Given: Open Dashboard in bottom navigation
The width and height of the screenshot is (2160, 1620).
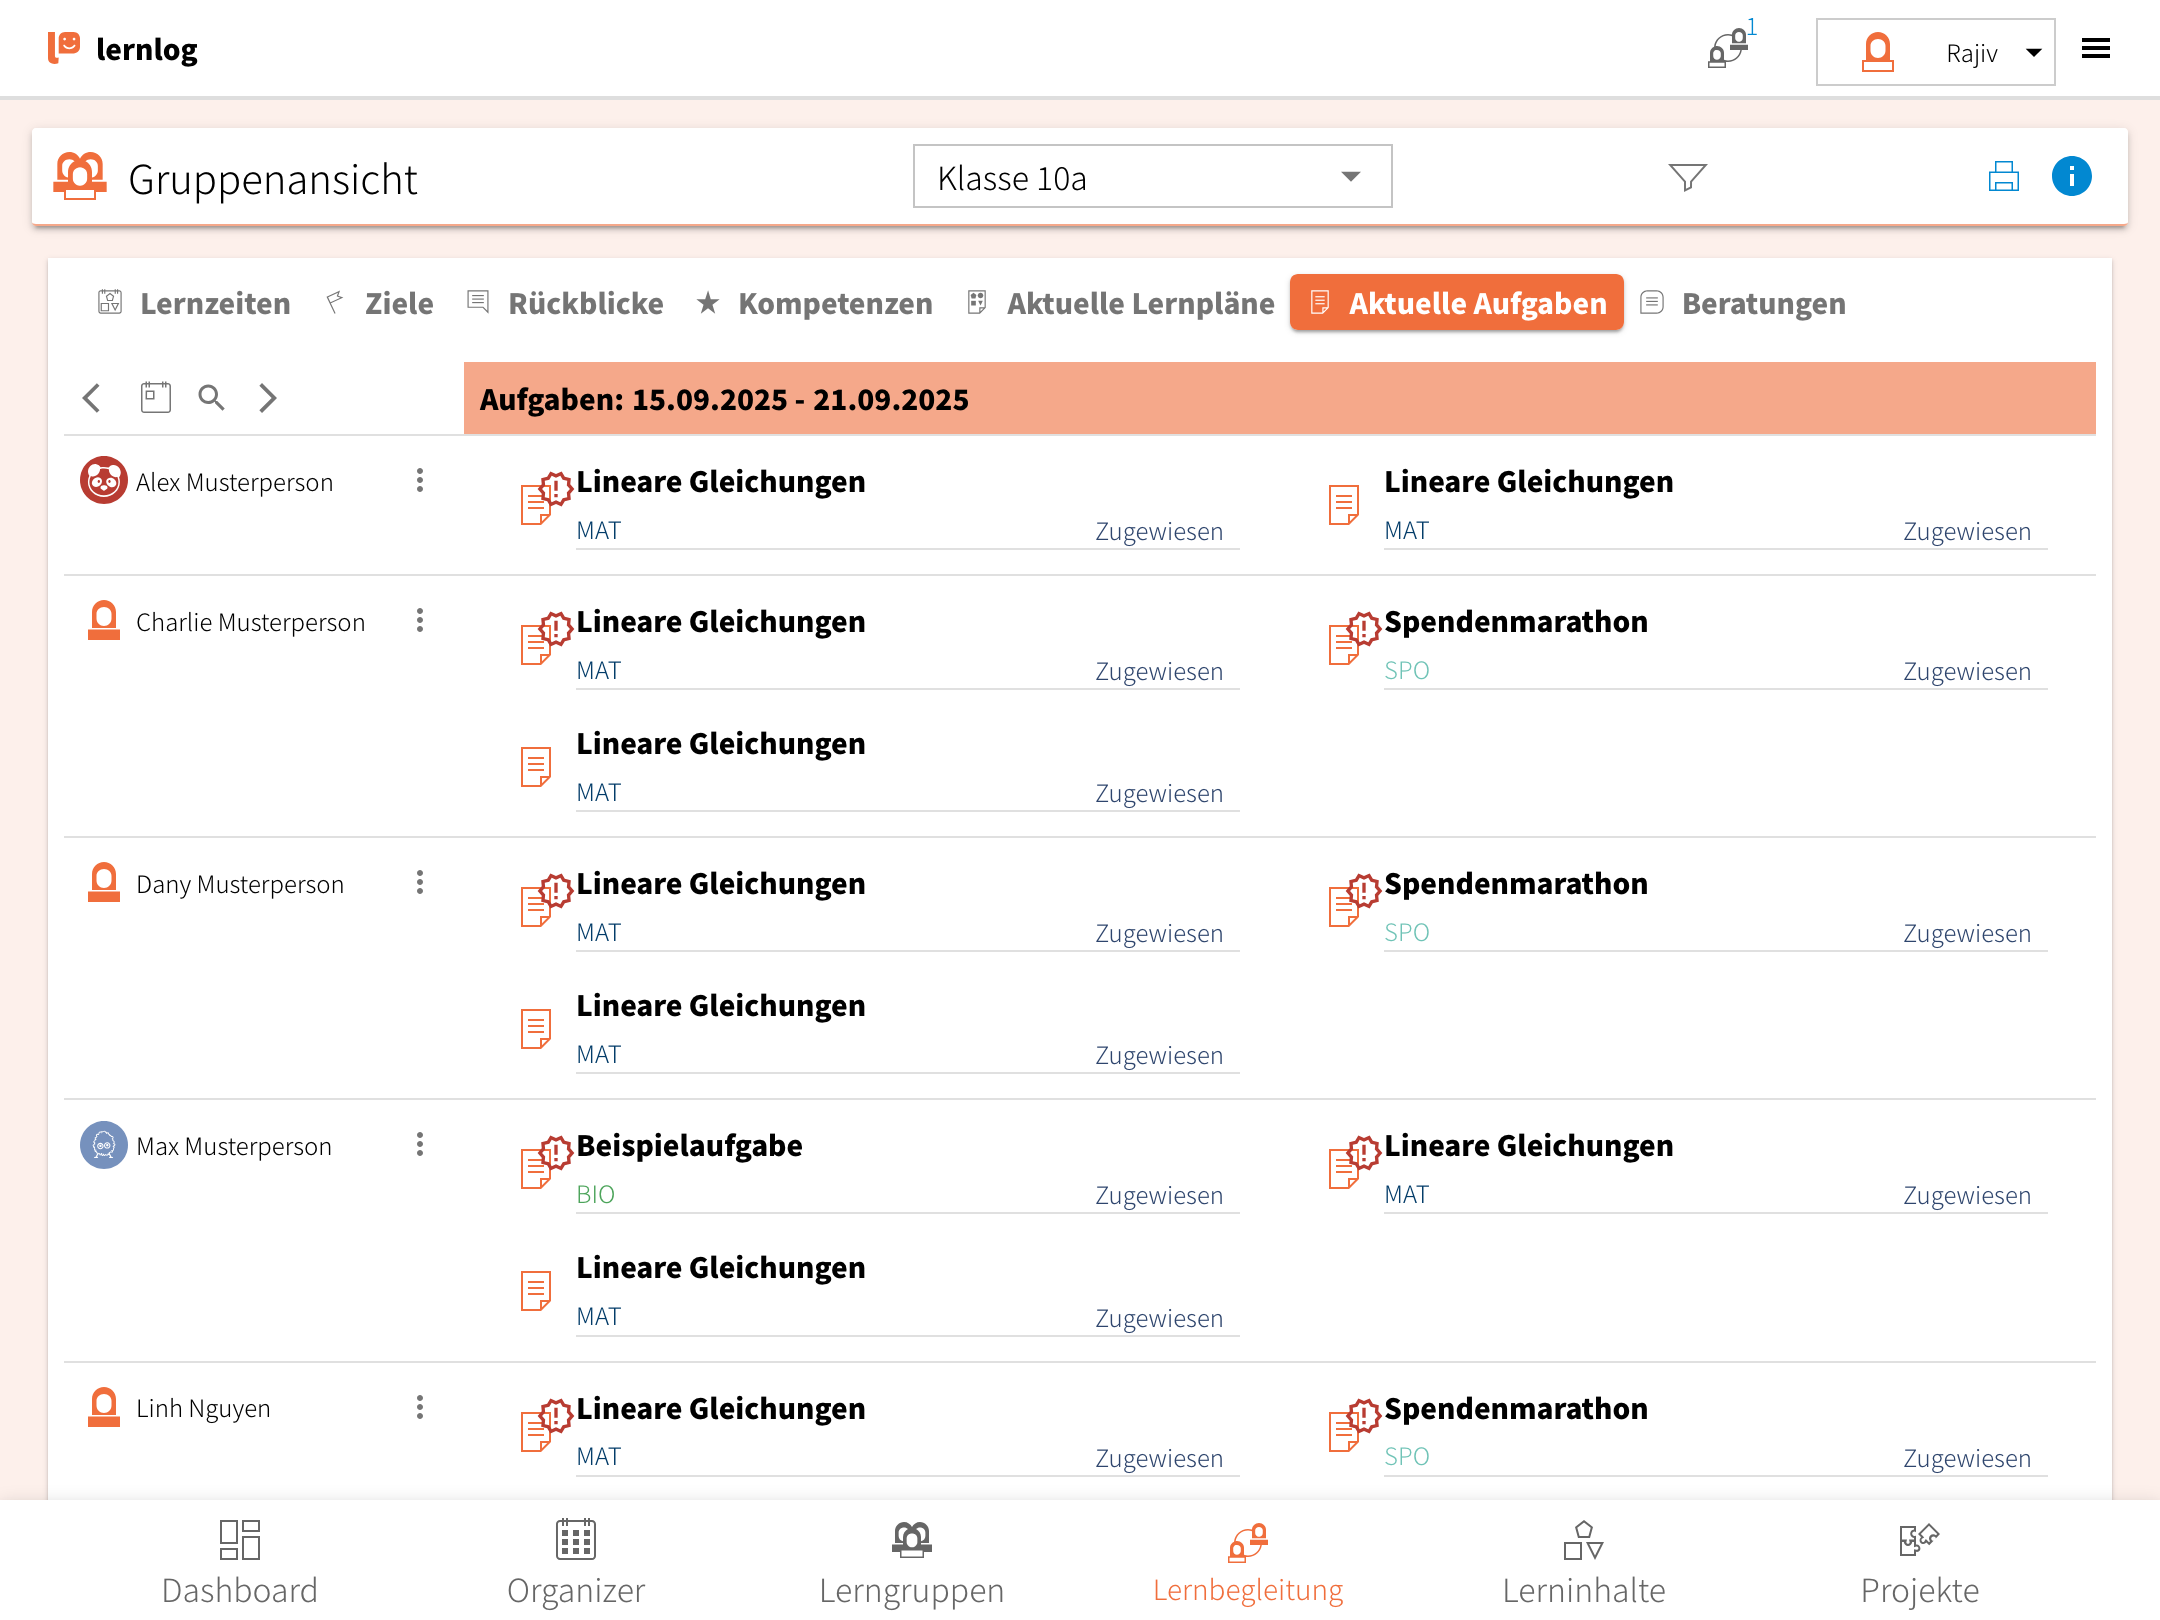Looking at the screenshot, I should 239,1562.
